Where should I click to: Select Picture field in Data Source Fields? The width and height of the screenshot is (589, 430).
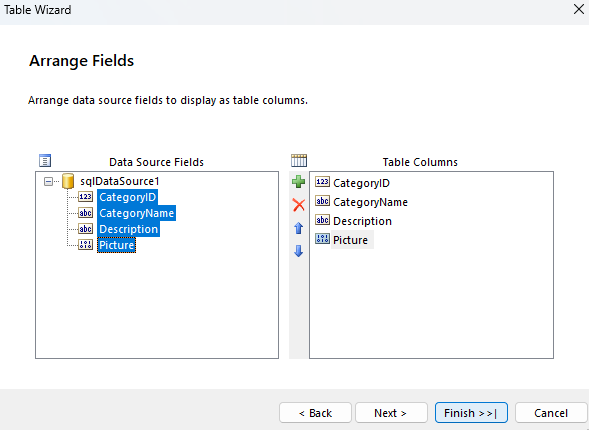pyautogui.click(x=116, y=245)
